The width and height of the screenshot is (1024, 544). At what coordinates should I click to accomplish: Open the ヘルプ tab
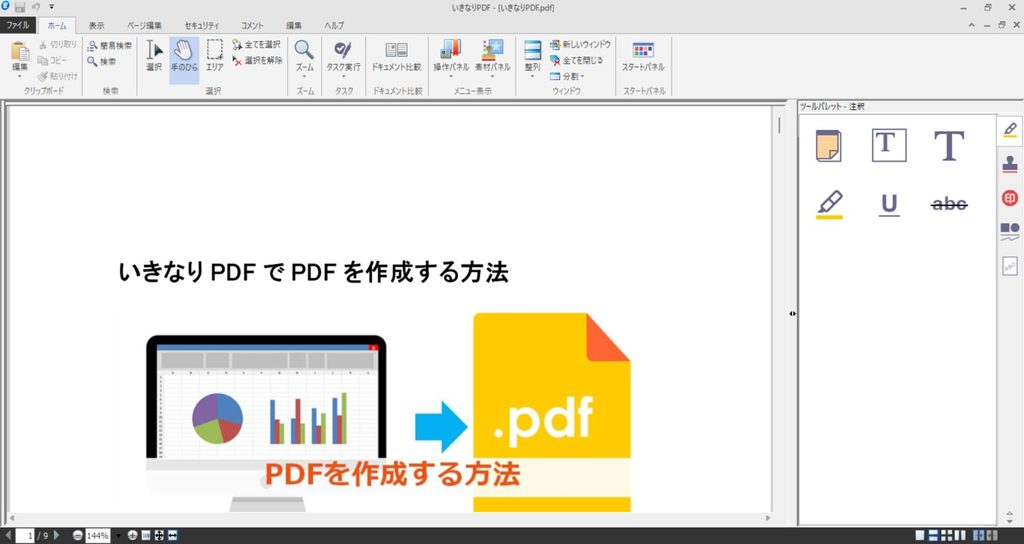[x=334, y=25]
